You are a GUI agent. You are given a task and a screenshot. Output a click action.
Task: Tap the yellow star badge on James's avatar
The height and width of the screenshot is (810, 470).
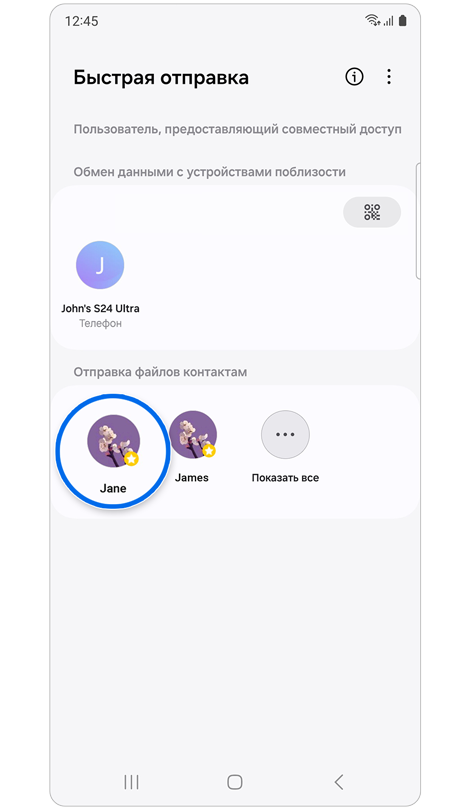[209, 451]
